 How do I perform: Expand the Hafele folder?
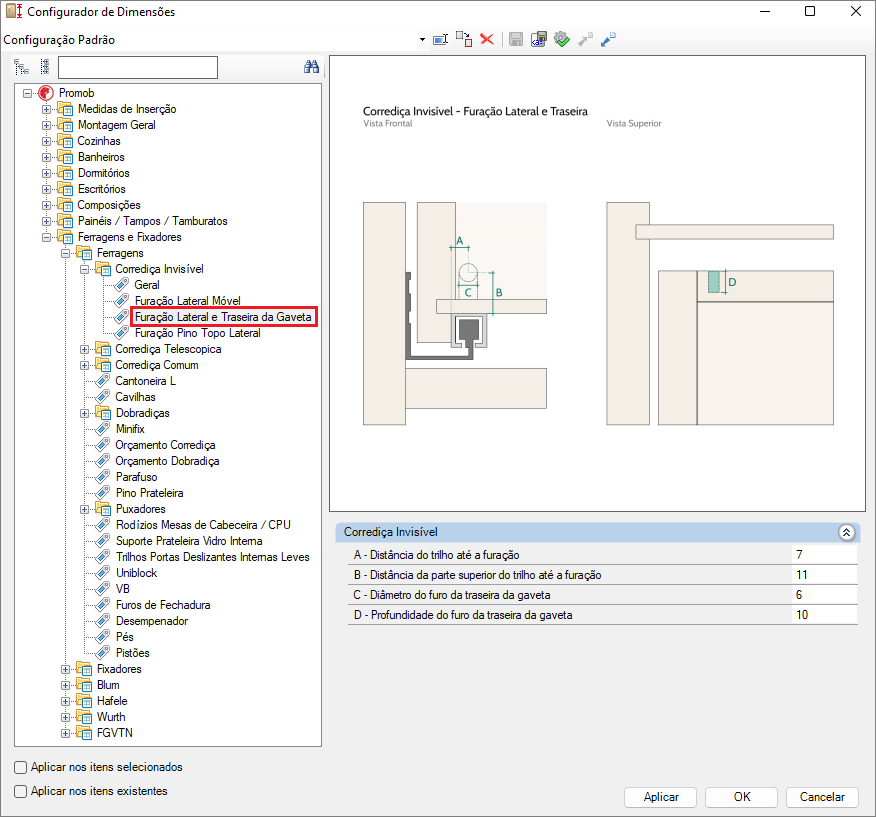[65, 701]
